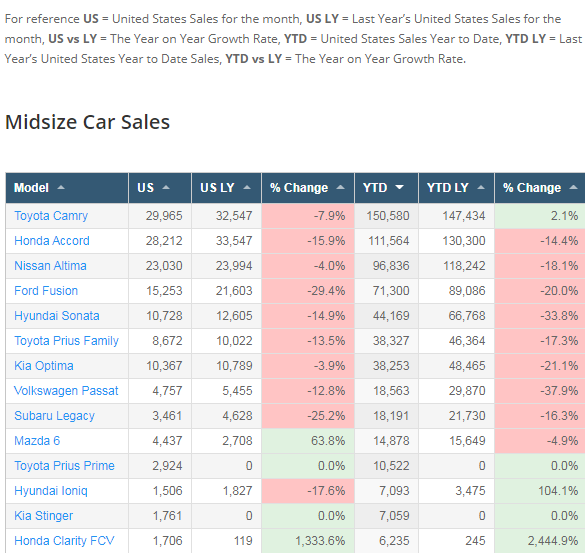Select Passat YTD change -37.9%
Screen dimensions: 585x553
pyautogui.click(x=559, y=391)
